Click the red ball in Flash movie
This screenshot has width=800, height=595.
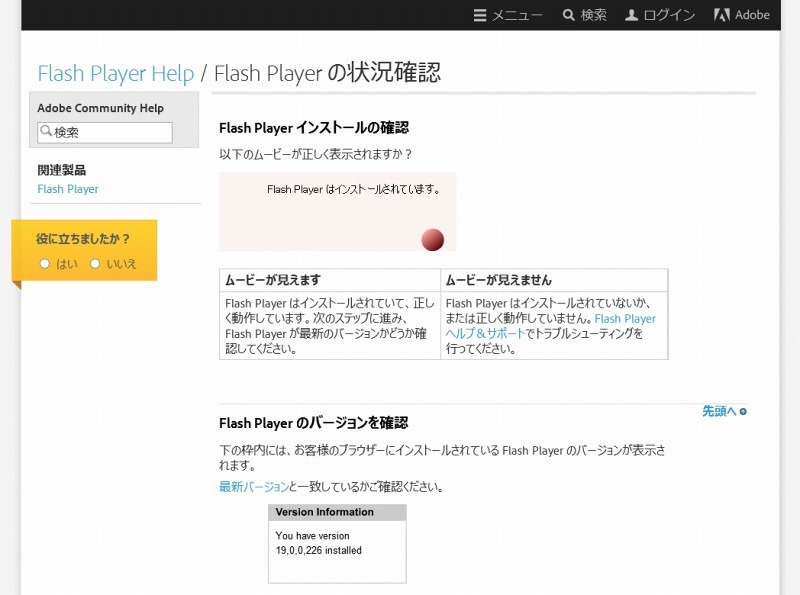pos(433,240)
